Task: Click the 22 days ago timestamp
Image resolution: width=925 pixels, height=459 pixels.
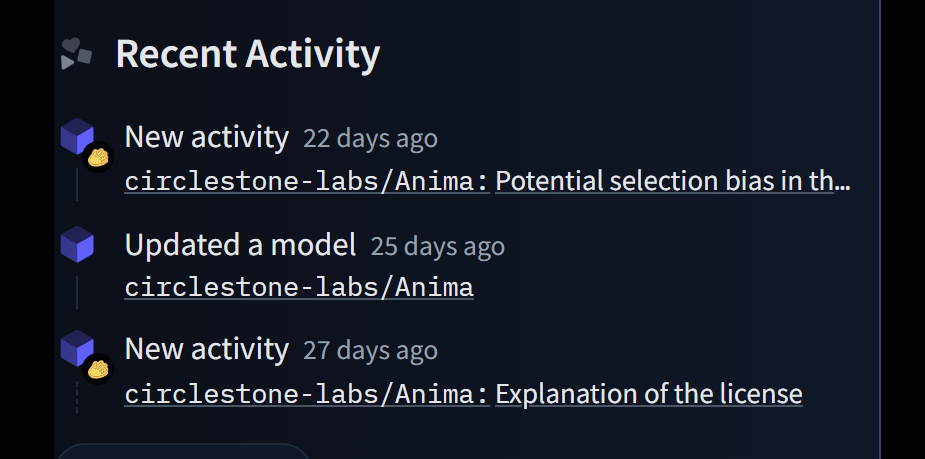Action: coord(370,138)
